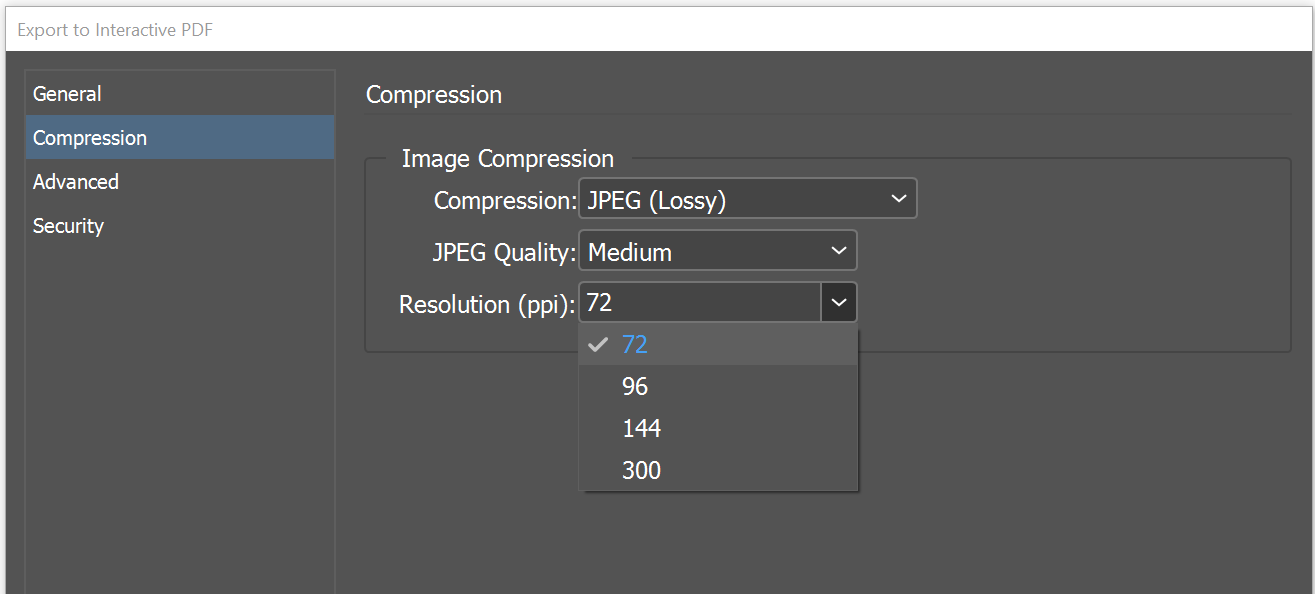The image size is (1315, 594).
Task: Click the "Resolution (ppi):" label
Action: 486,304
